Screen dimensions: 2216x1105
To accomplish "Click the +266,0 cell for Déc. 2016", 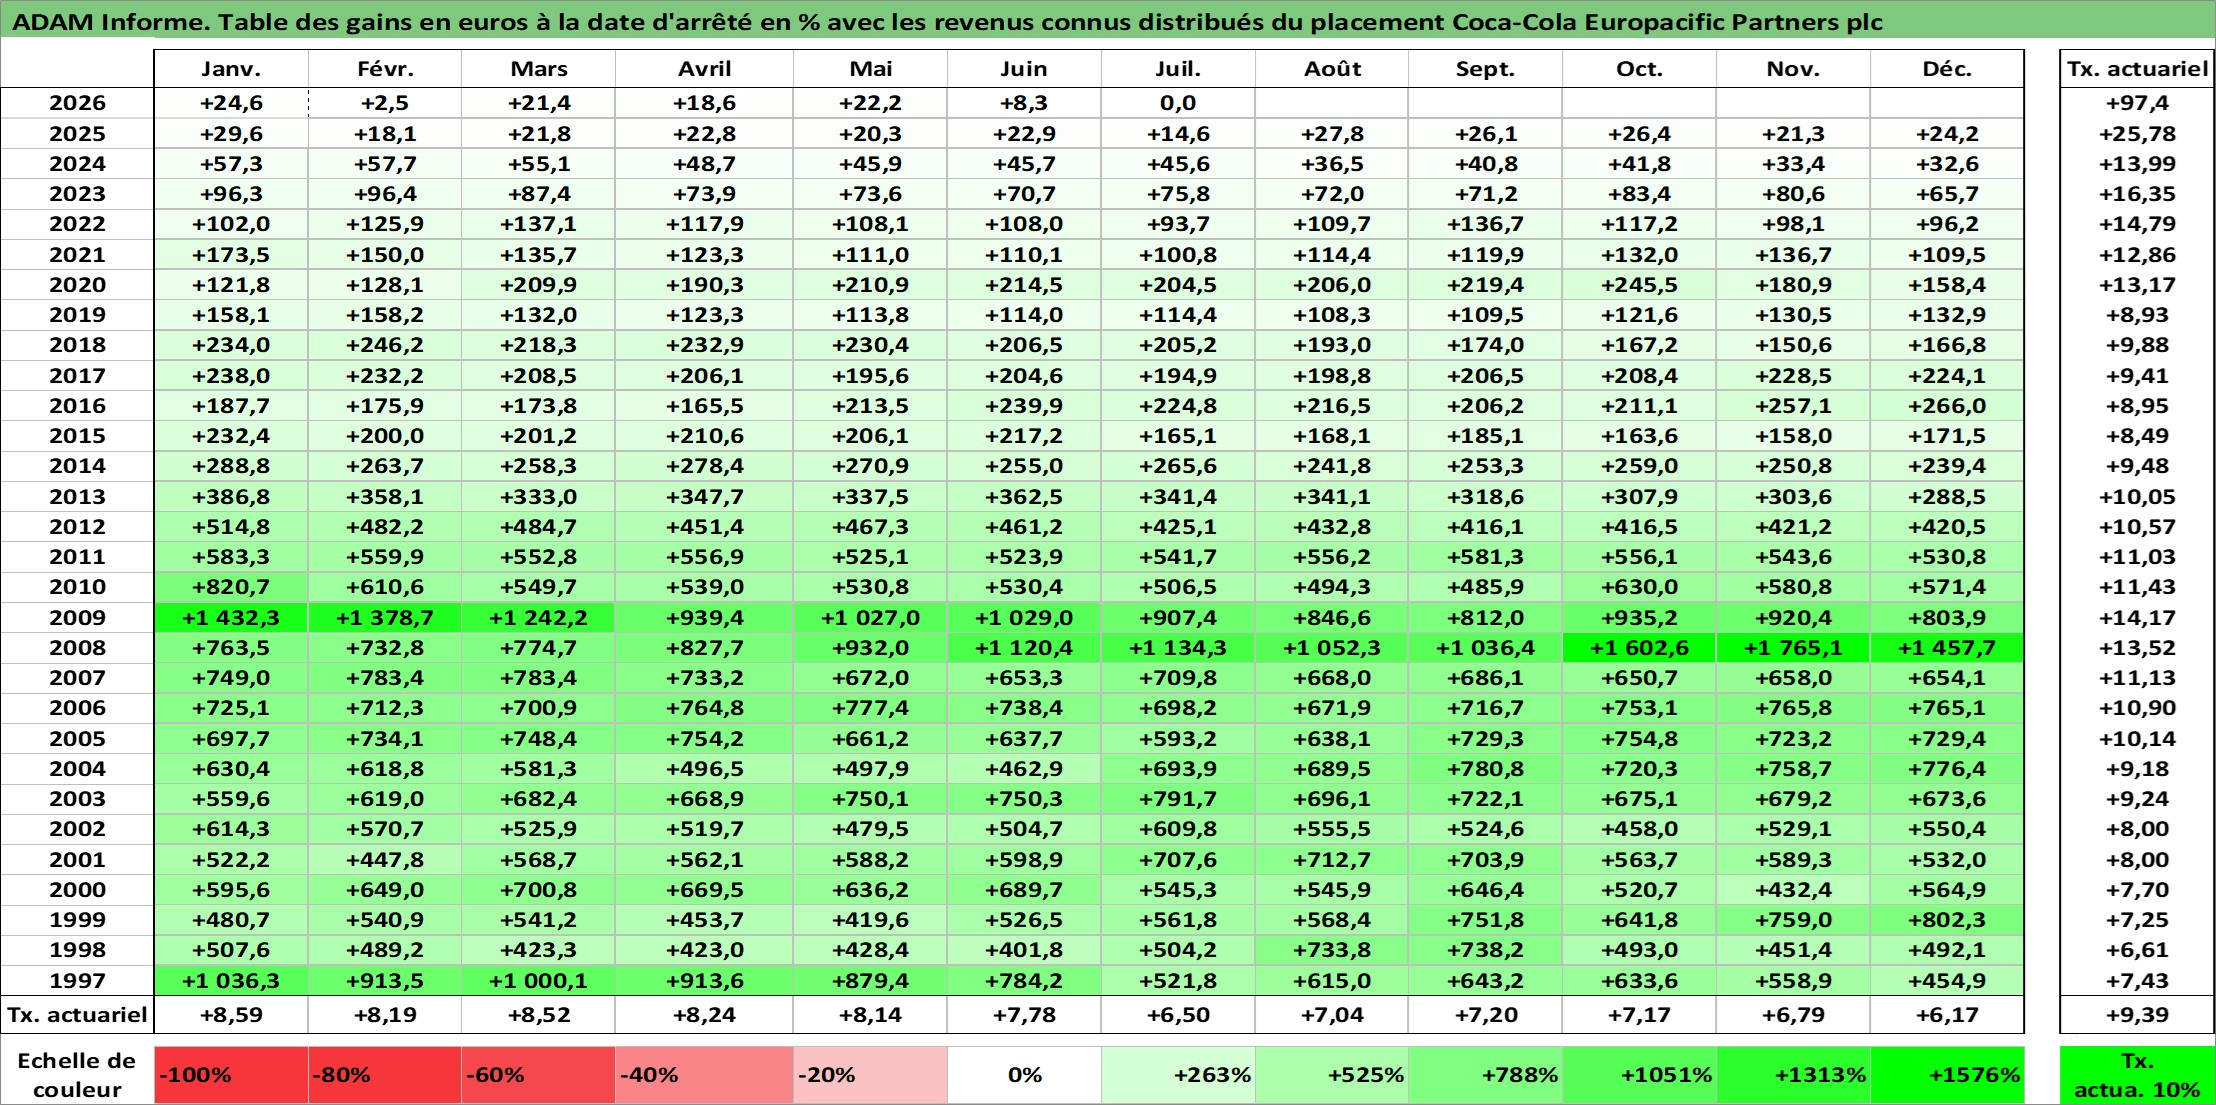I will [1947, 406].
